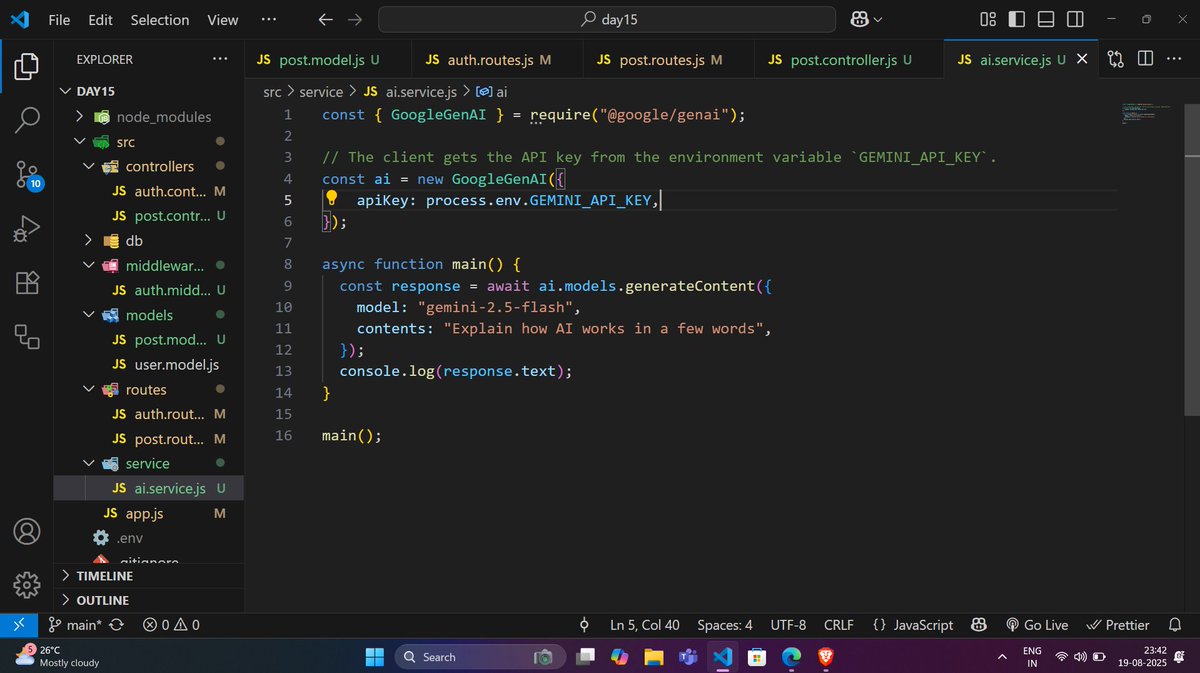
Task: Open the Copilot chat icon in title bar
Action: 859,19
